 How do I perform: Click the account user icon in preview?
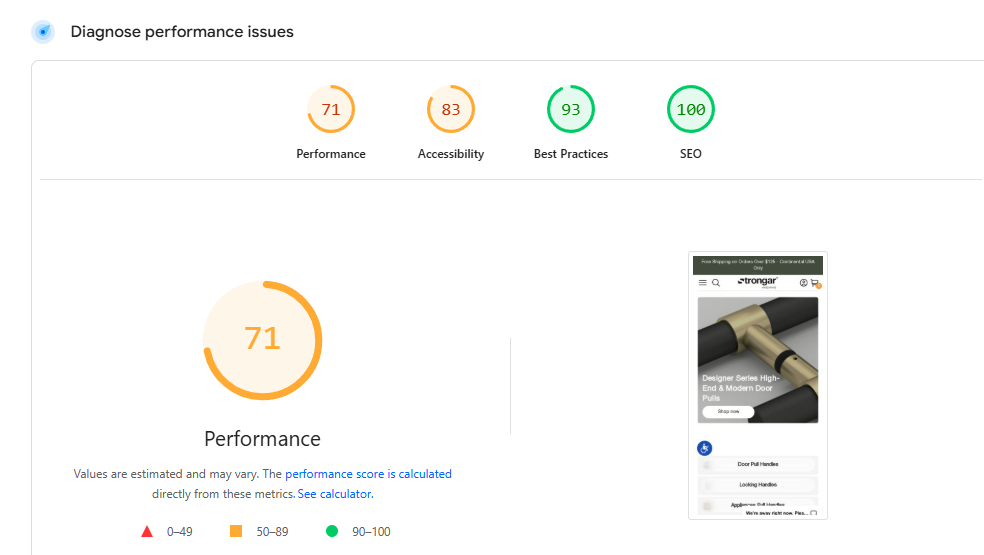click(803, 283)
